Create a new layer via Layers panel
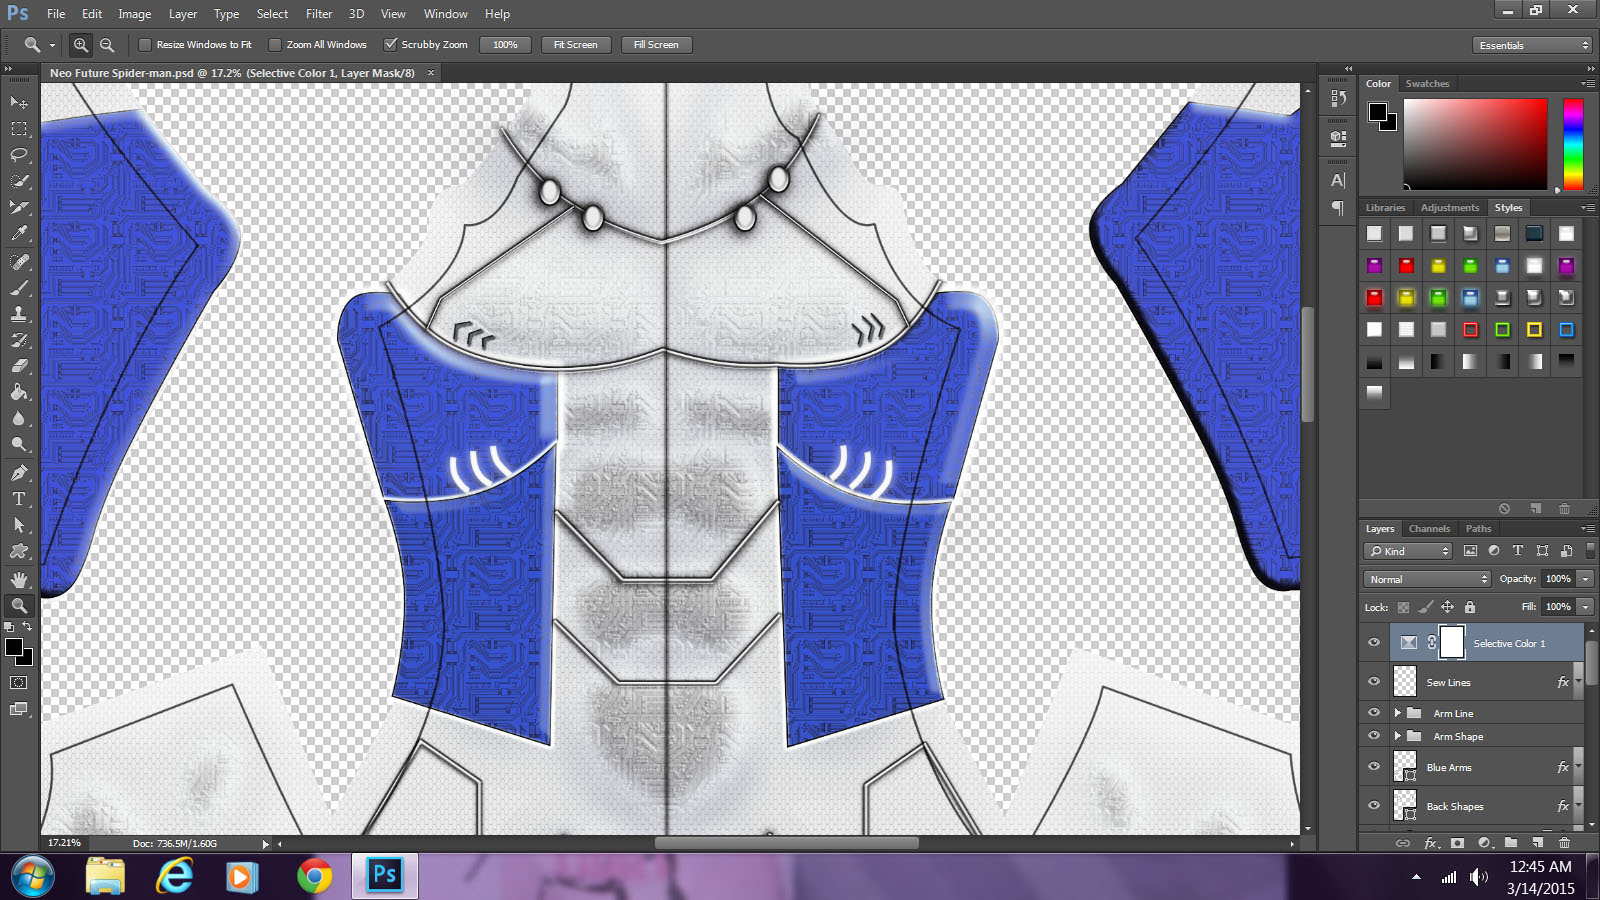1600x900 pixels. pyautogui.click(x=1538, y=843)
